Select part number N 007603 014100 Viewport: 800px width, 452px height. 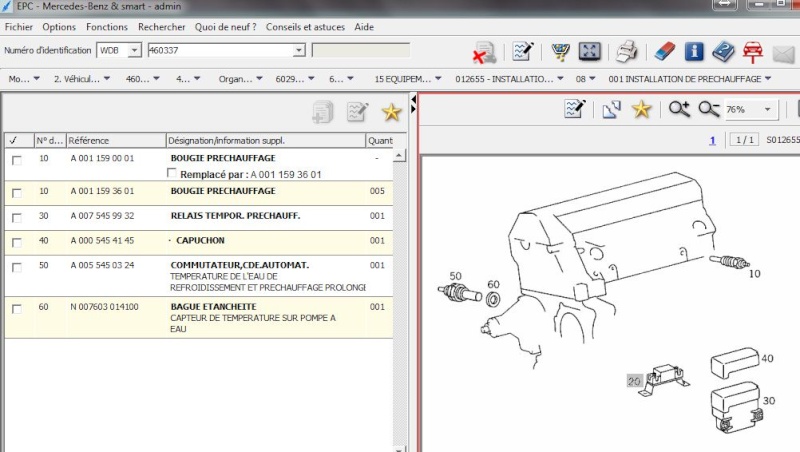tap(104, 307)
